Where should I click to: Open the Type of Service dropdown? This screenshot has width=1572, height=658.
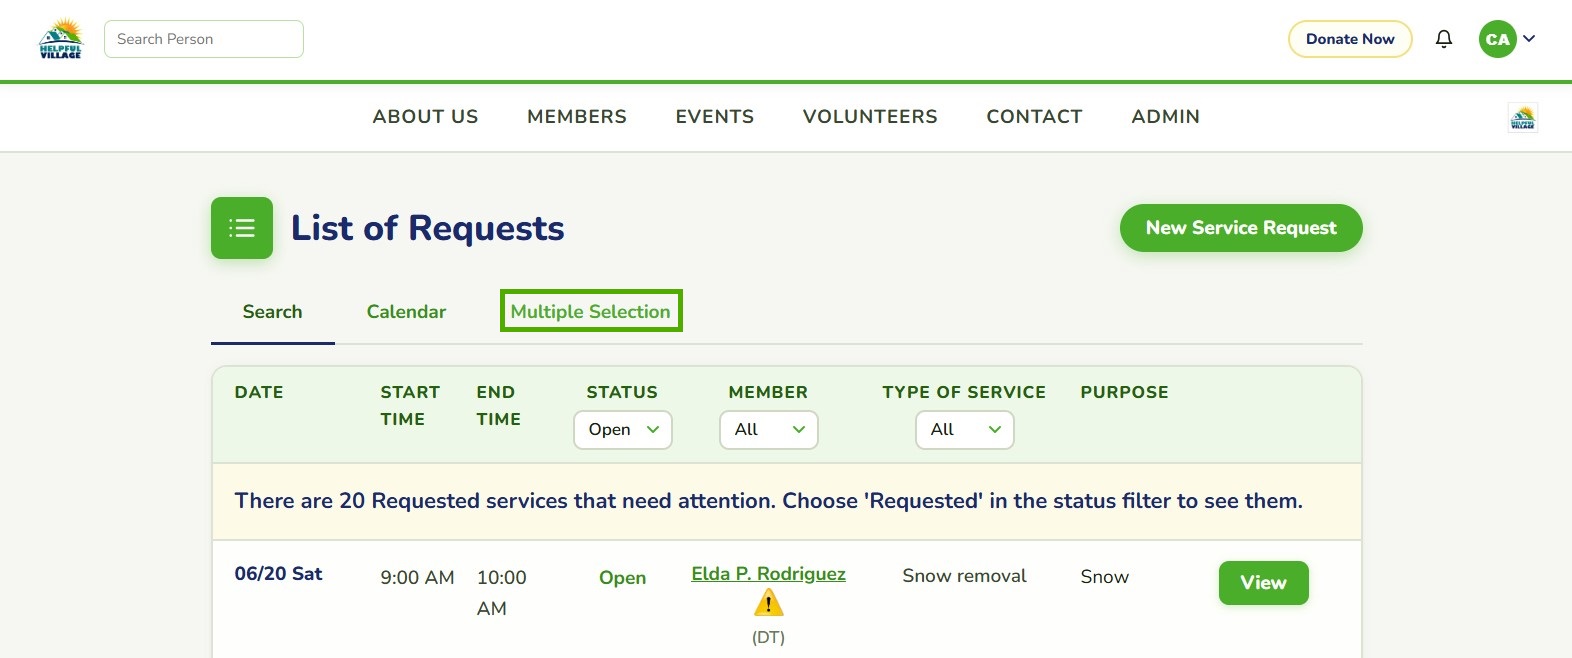click(x=965, y=430)
